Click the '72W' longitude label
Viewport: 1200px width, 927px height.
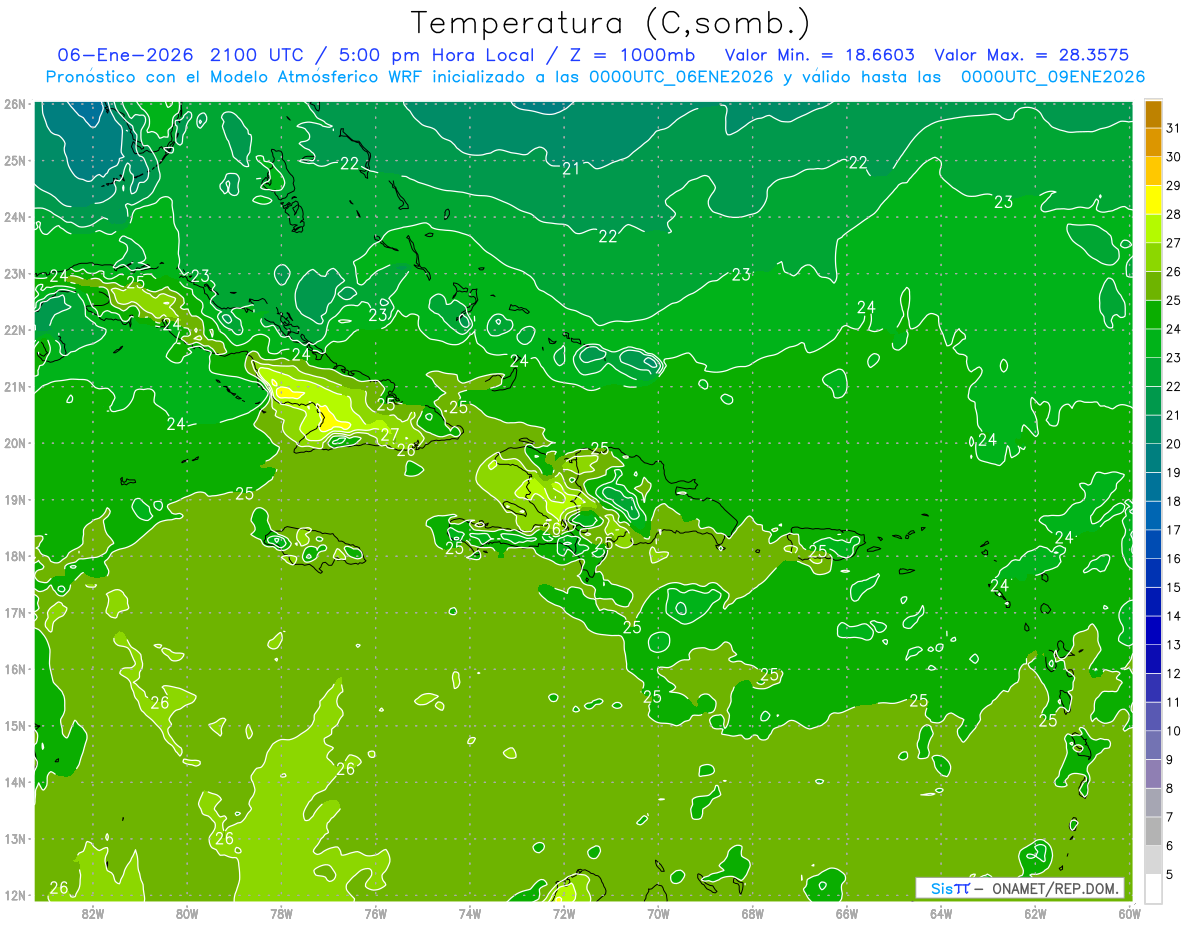click(x=564, y=913)
